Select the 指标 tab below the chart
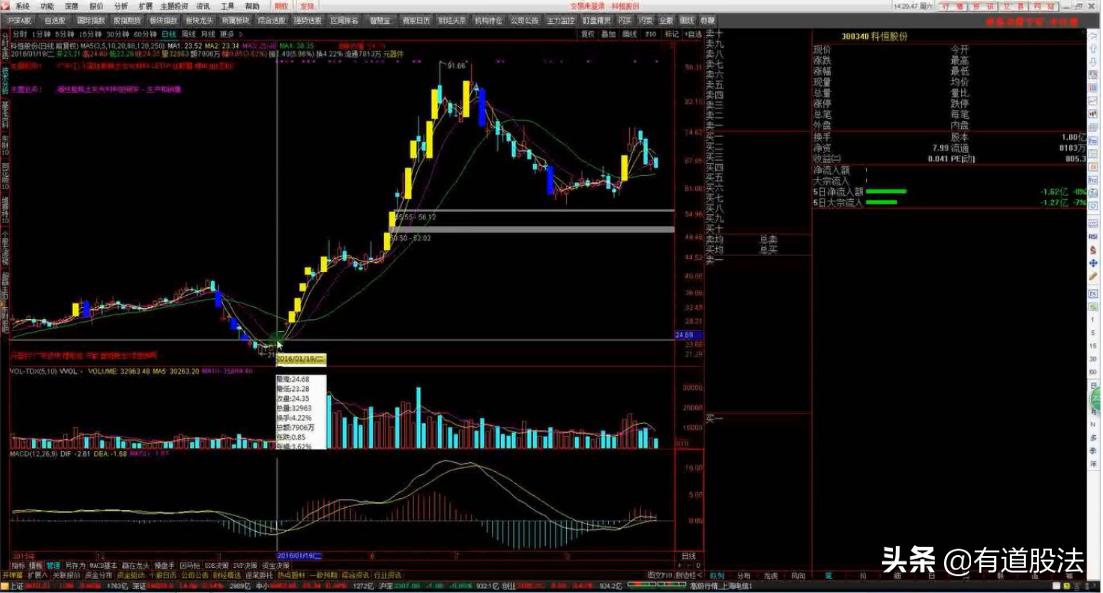 click(18, 566)
